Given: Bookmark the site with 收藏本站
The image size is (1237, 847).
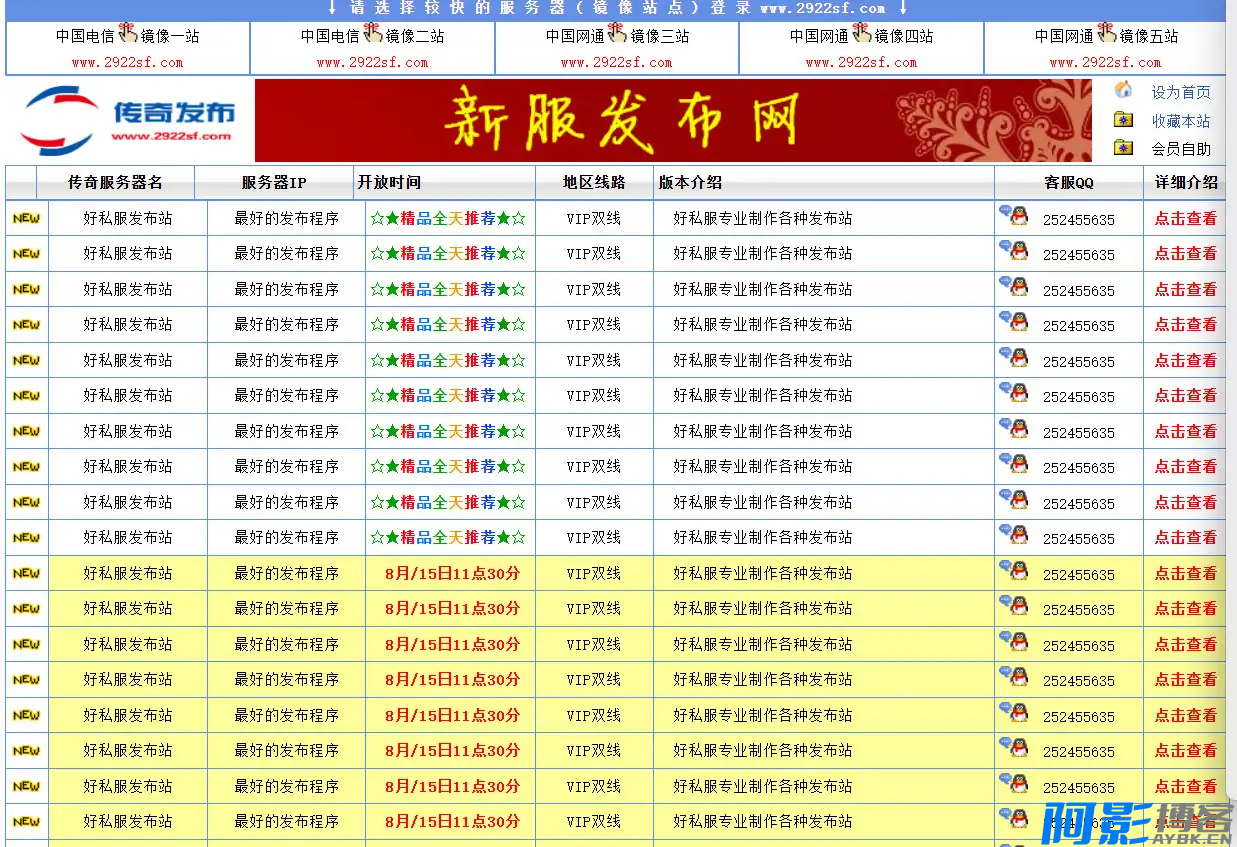Looking at the screenshot, I should coord(1181,121).
